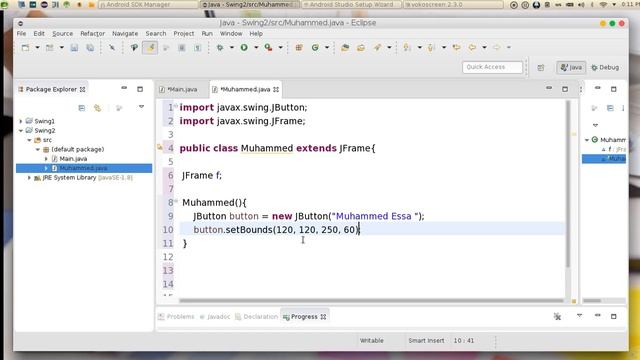Screen dimensions: 640x360
Task: Click the Quick Access search field
Action: [x=492, y=67]
